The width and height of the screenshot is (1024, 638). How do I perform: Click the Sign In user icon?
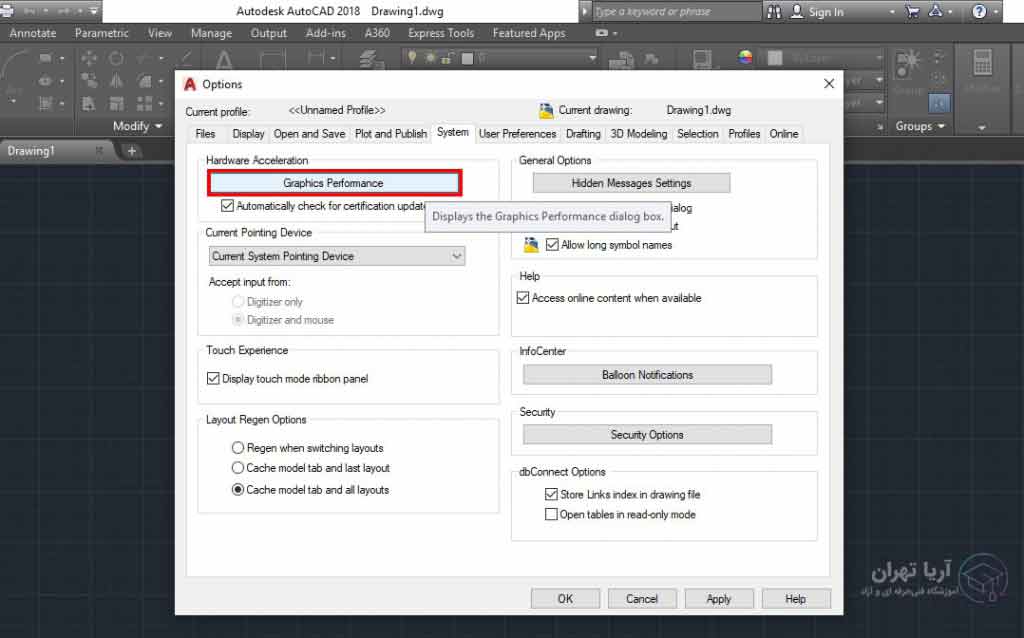pyautogui.click(x=798, y=12)
